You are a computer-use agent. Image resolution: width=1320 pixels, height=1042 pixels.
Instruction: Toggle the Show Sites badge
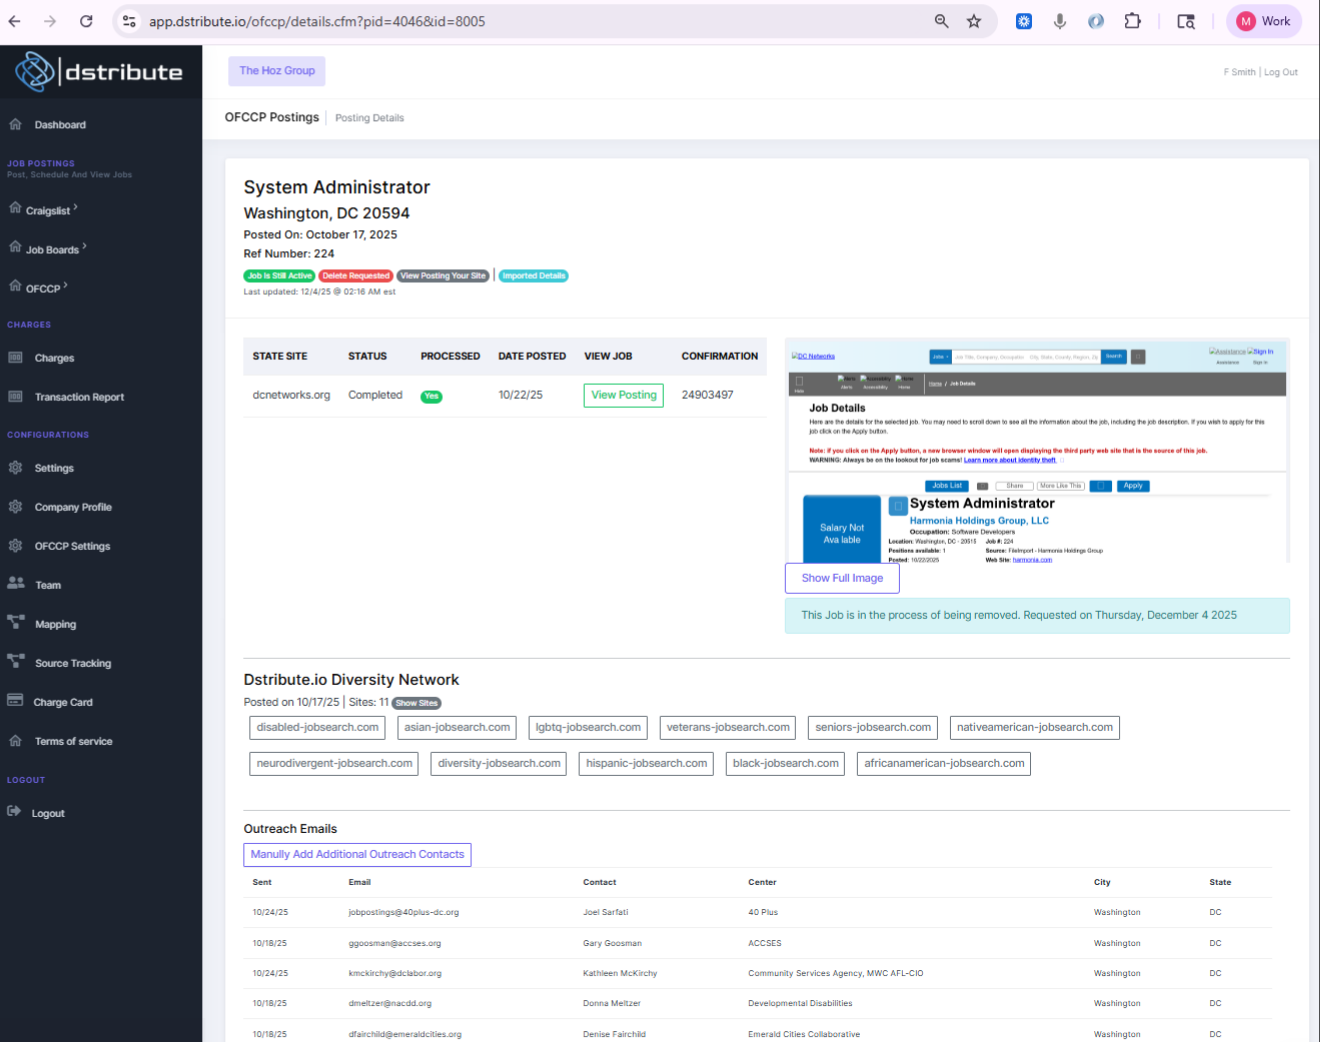pyautogui.click(x=416, y=703)
